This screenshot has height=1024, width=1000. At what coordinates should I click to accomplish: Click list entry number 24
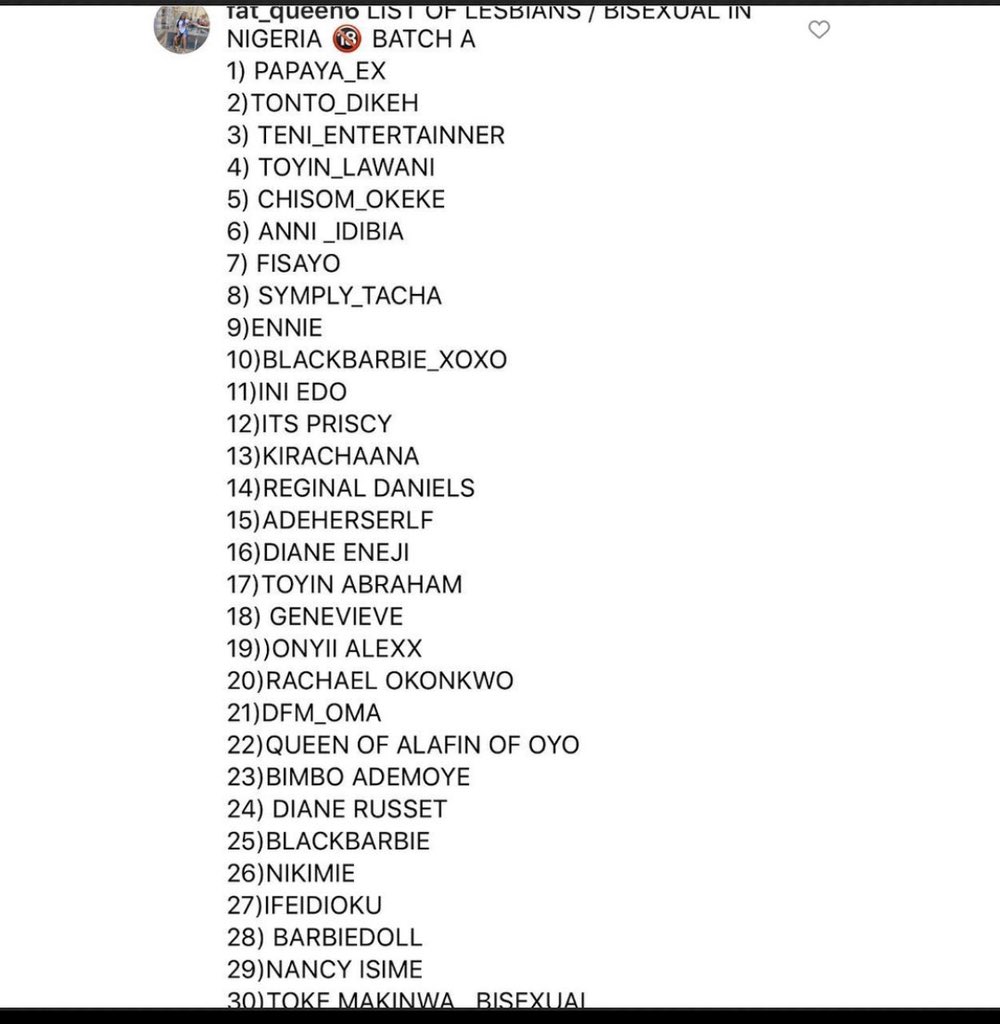tap(337, 809)
